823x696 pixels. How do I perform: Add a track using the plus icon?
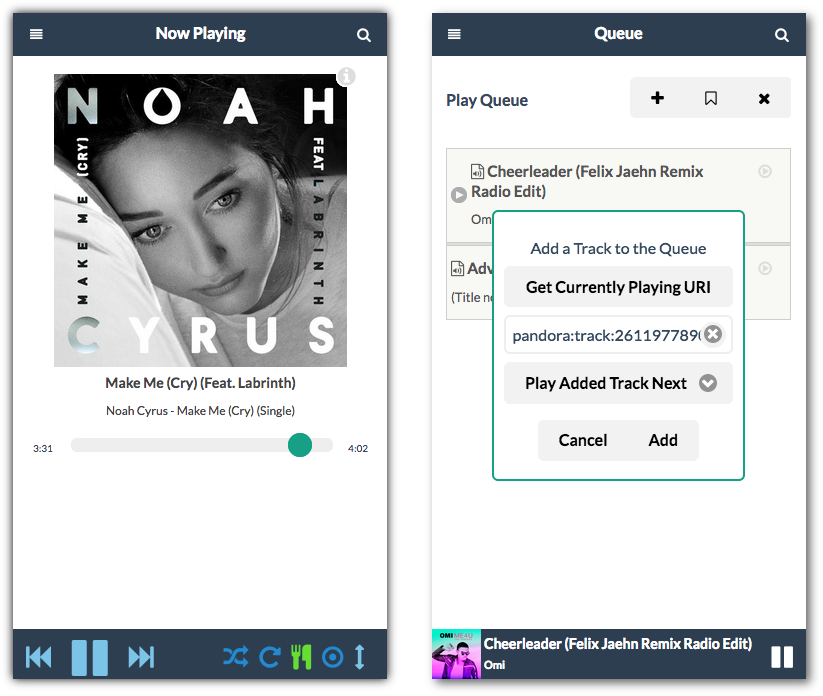point(657,98)
